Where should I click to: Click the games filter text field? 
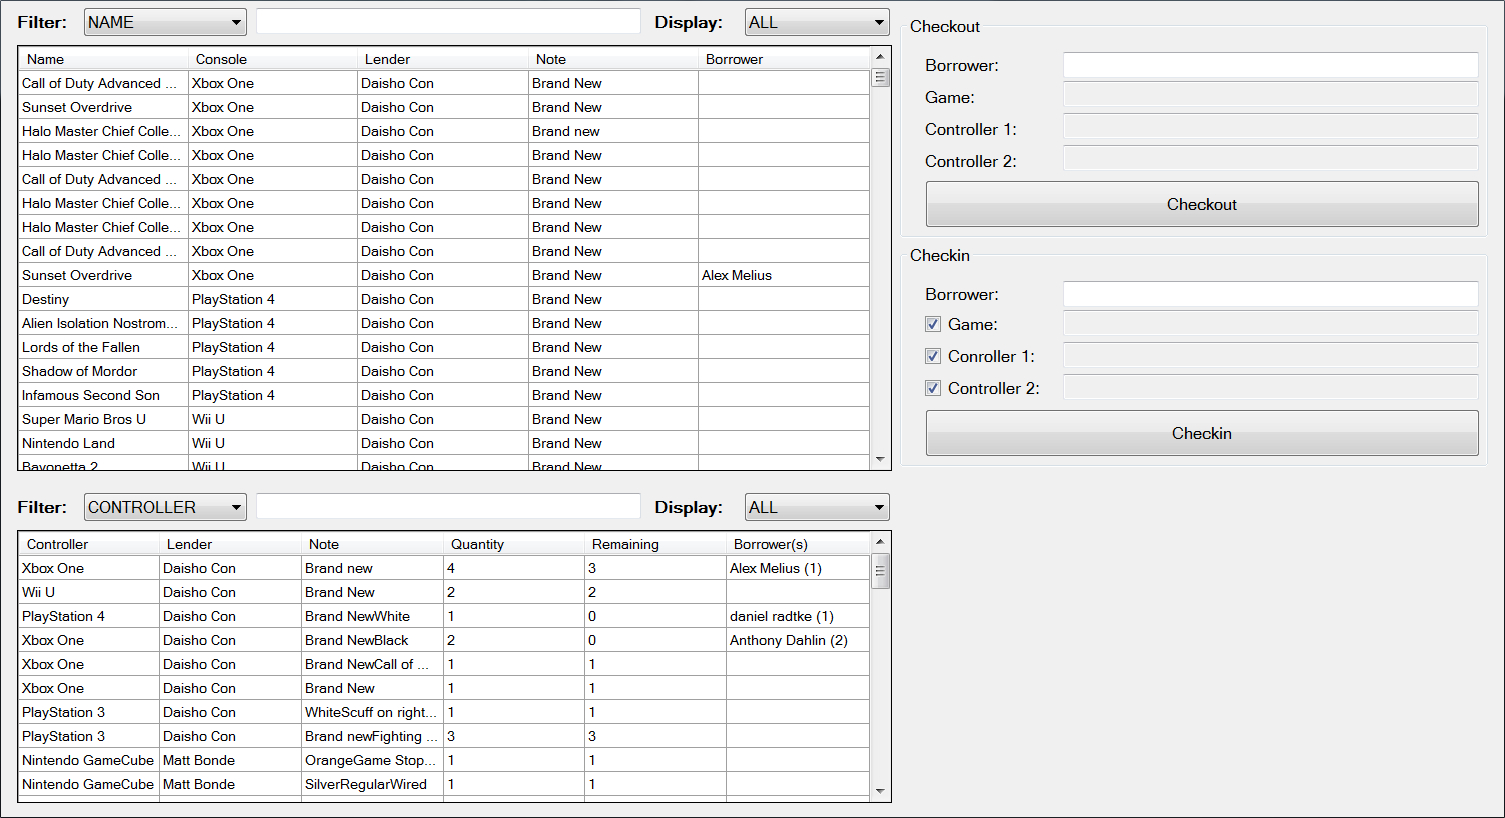point(448,22)
